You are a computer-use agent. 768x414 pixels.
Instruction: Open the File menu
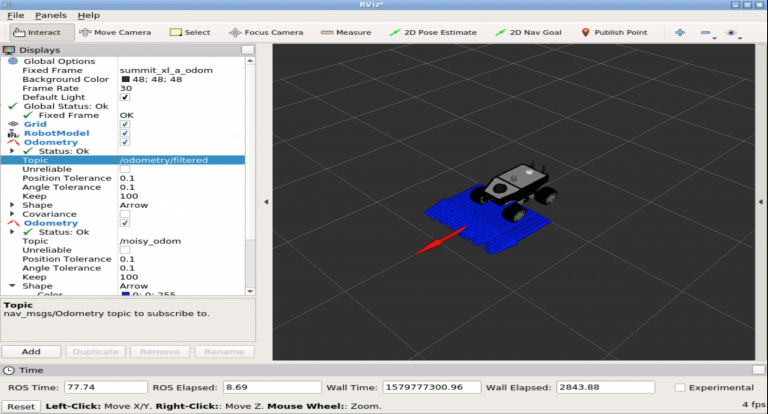[x=16, y=15]
